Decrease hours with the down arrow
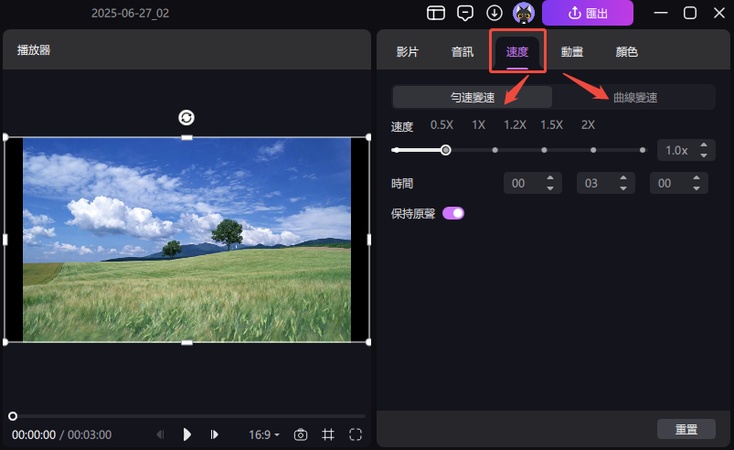The image size is (734, 450). 550,188
